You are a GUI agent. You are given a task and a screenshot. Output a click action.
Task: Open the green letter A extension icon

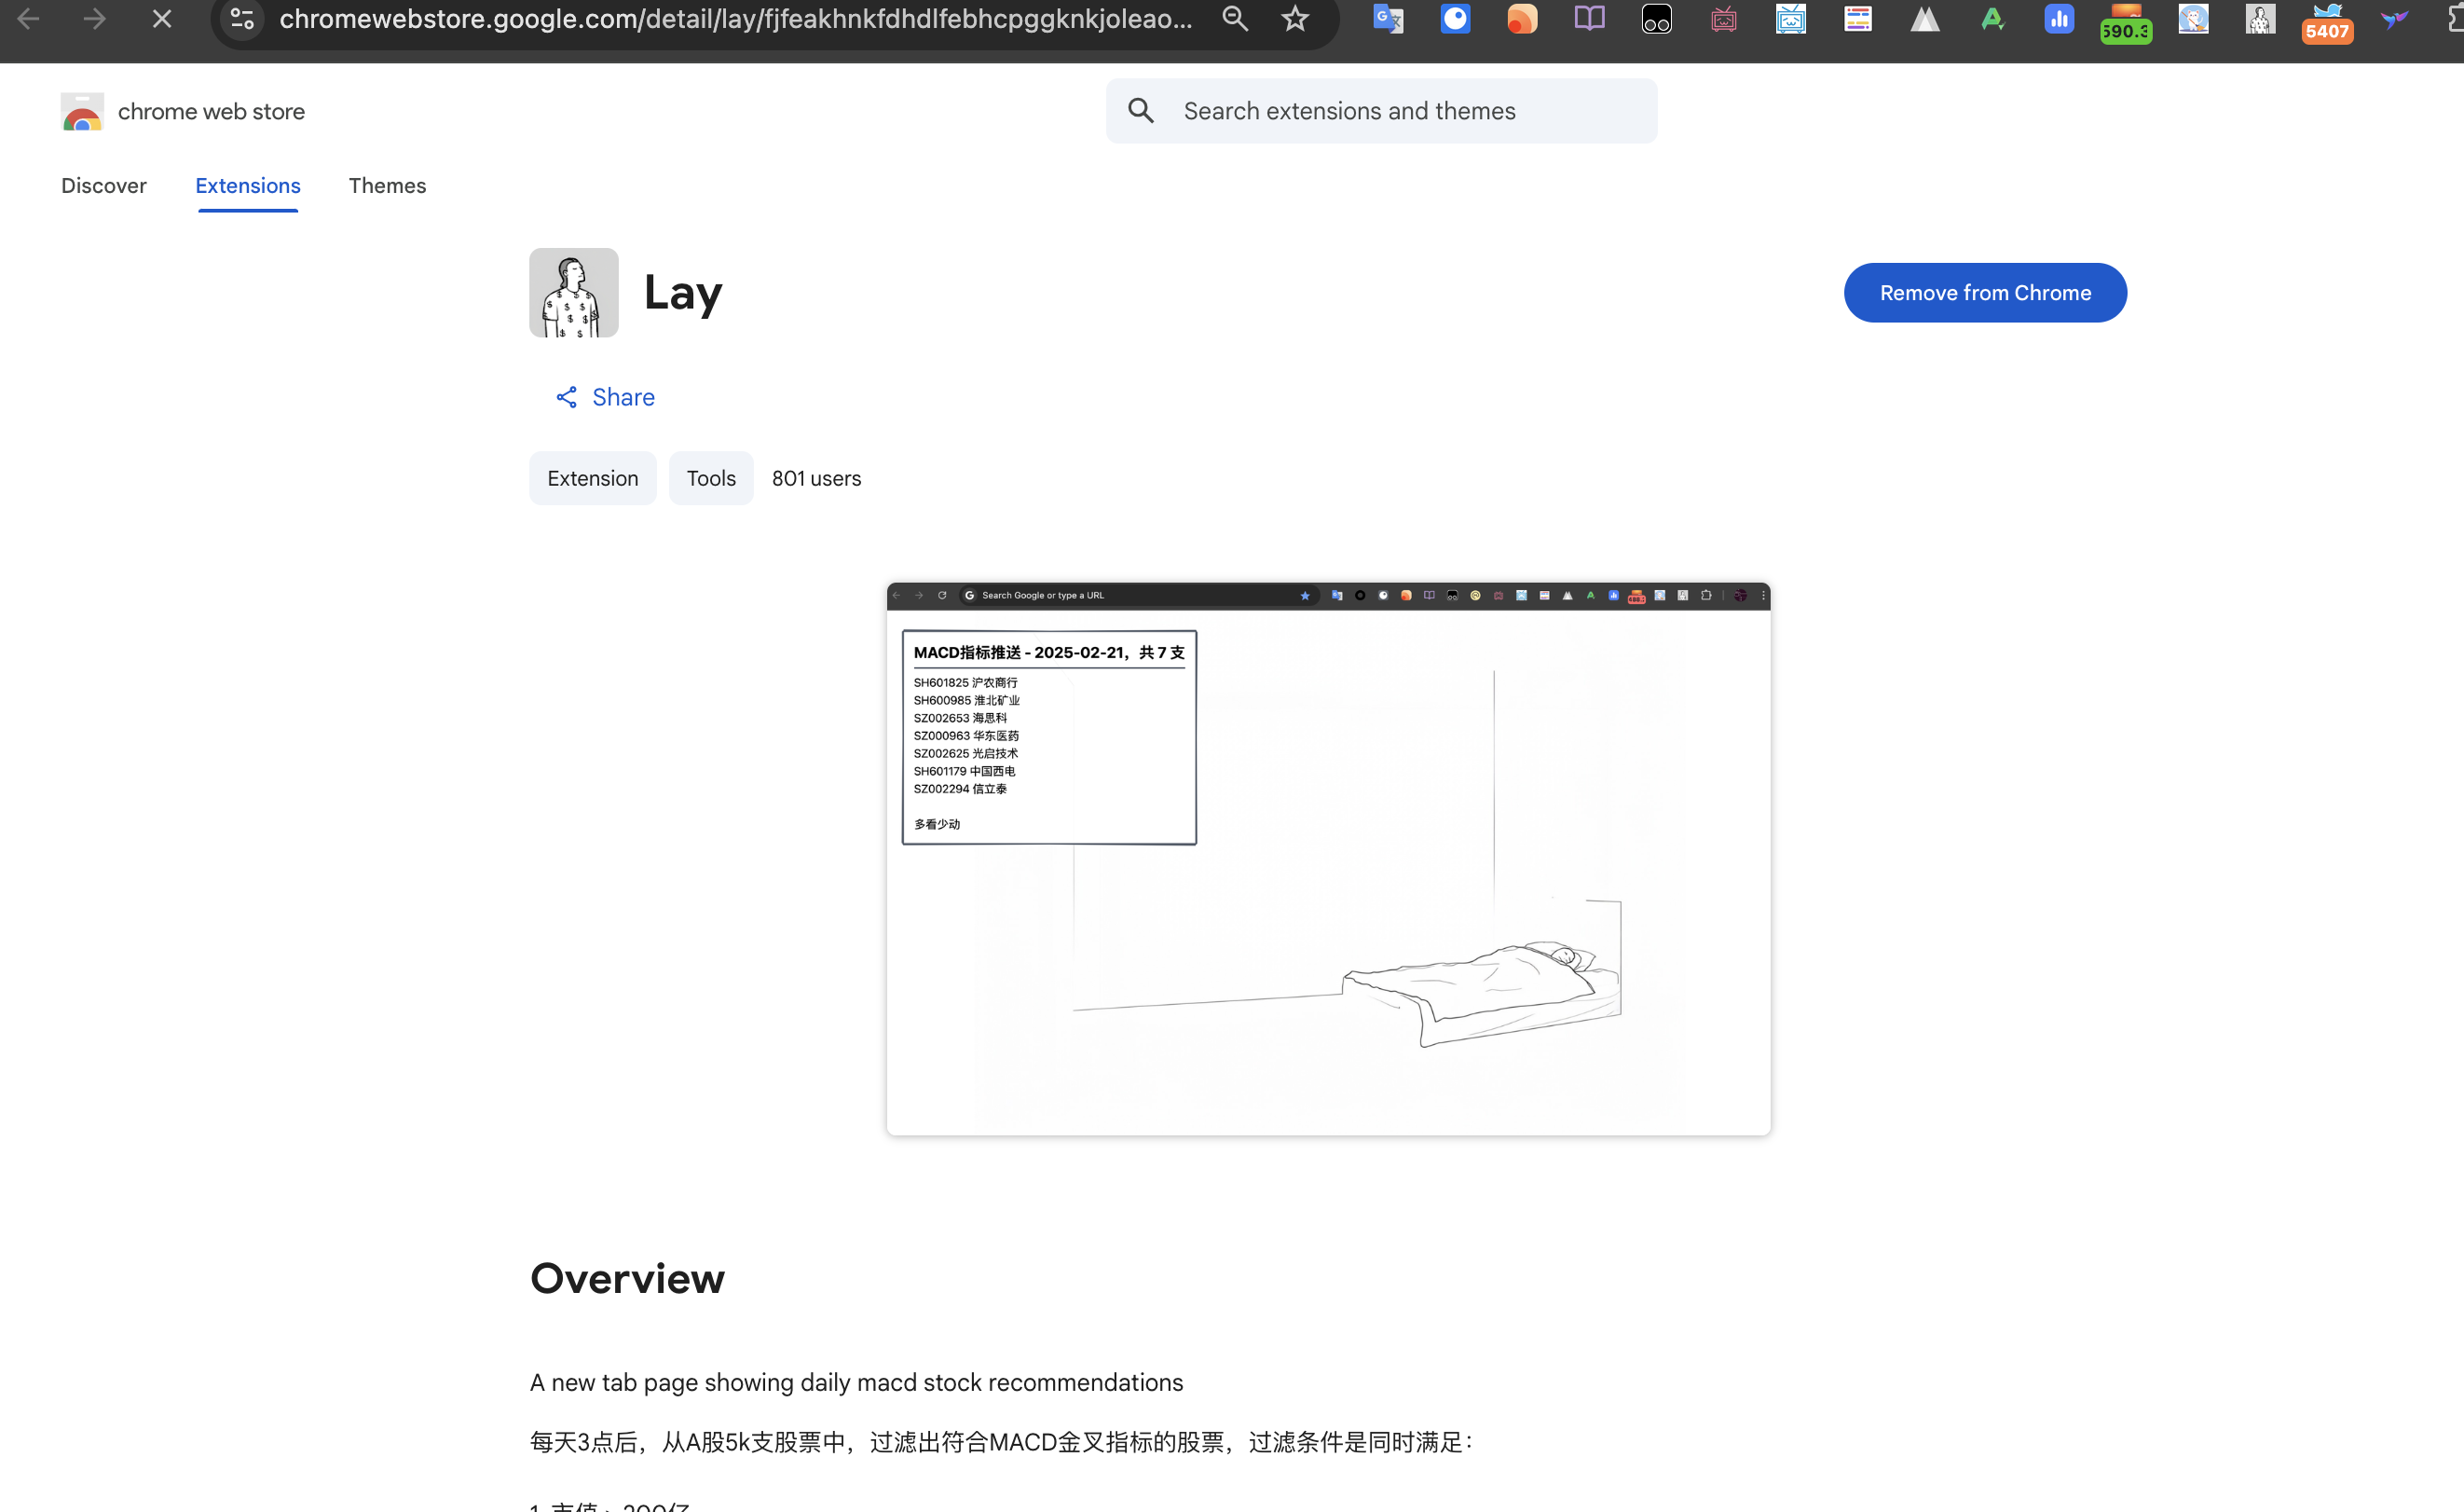(x=1992, y=19)
